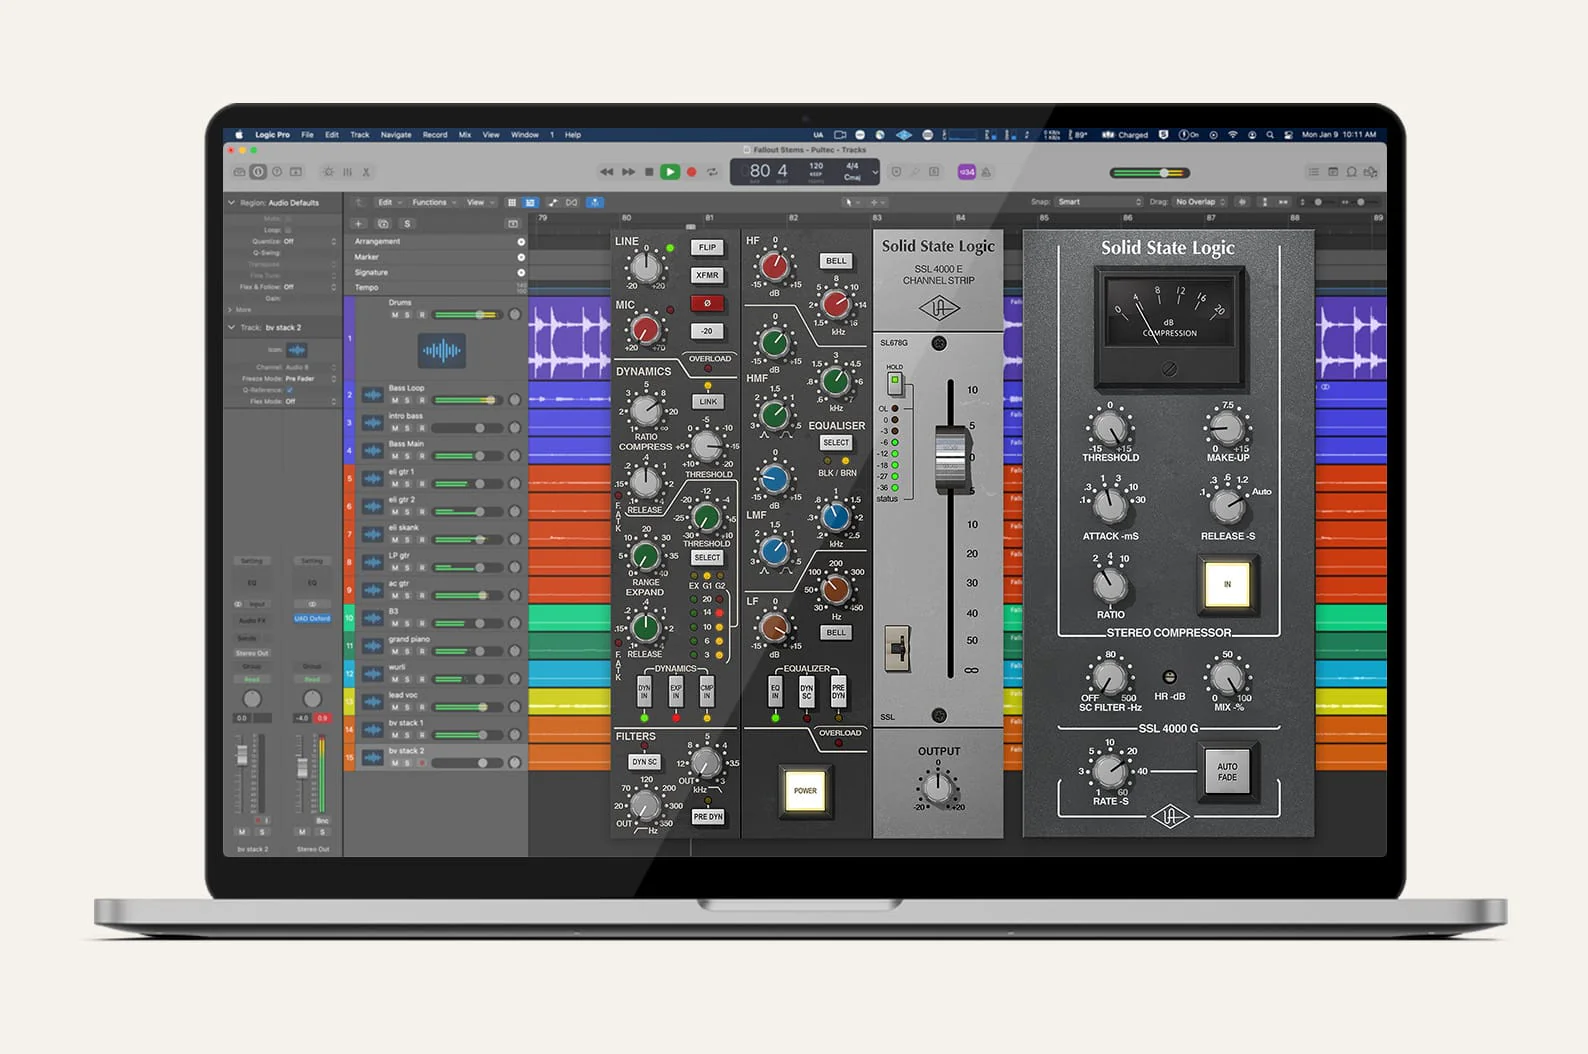Mute the Drums track
Screen dimensions: 1588x1054
pyautogui.click(x=395, y=315)
